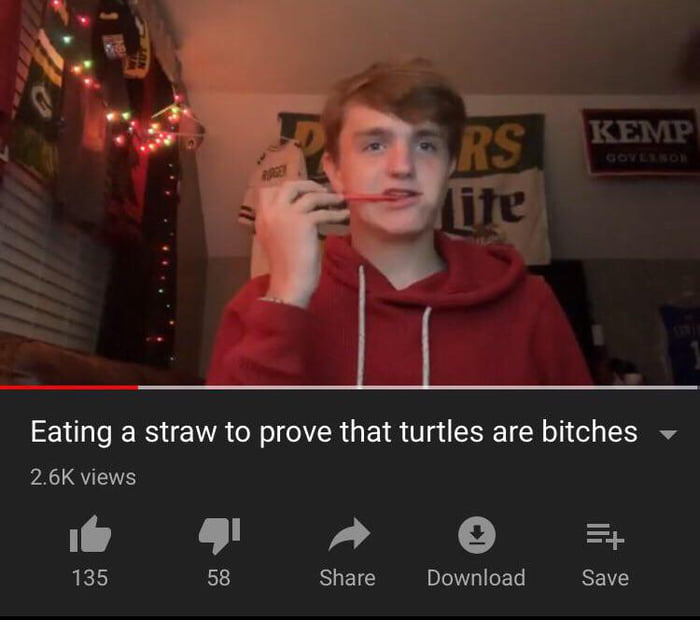Tap the video player frame
Screen dimensions: 700x620
[350, 192]
